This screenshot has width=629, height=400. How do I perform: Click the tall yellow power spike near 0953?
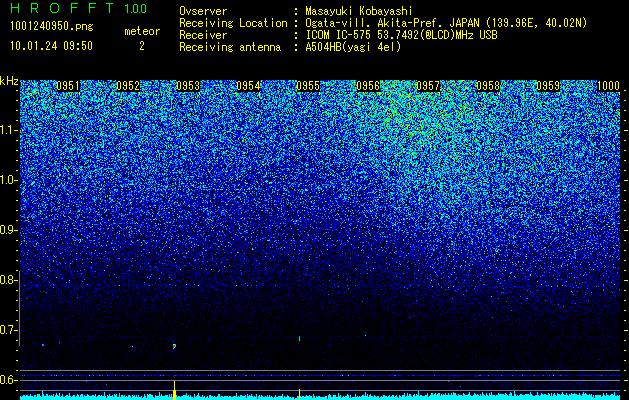click(174, 390)
